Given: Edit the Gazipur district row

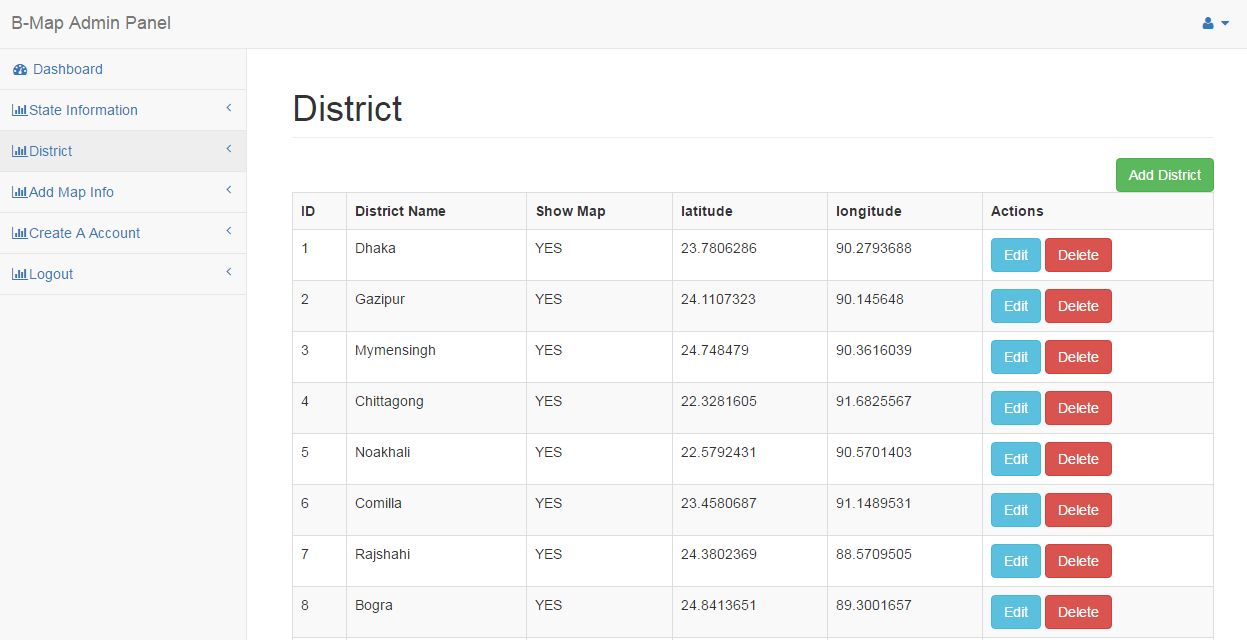Looking at the screenshot, I should (1016, 306).
